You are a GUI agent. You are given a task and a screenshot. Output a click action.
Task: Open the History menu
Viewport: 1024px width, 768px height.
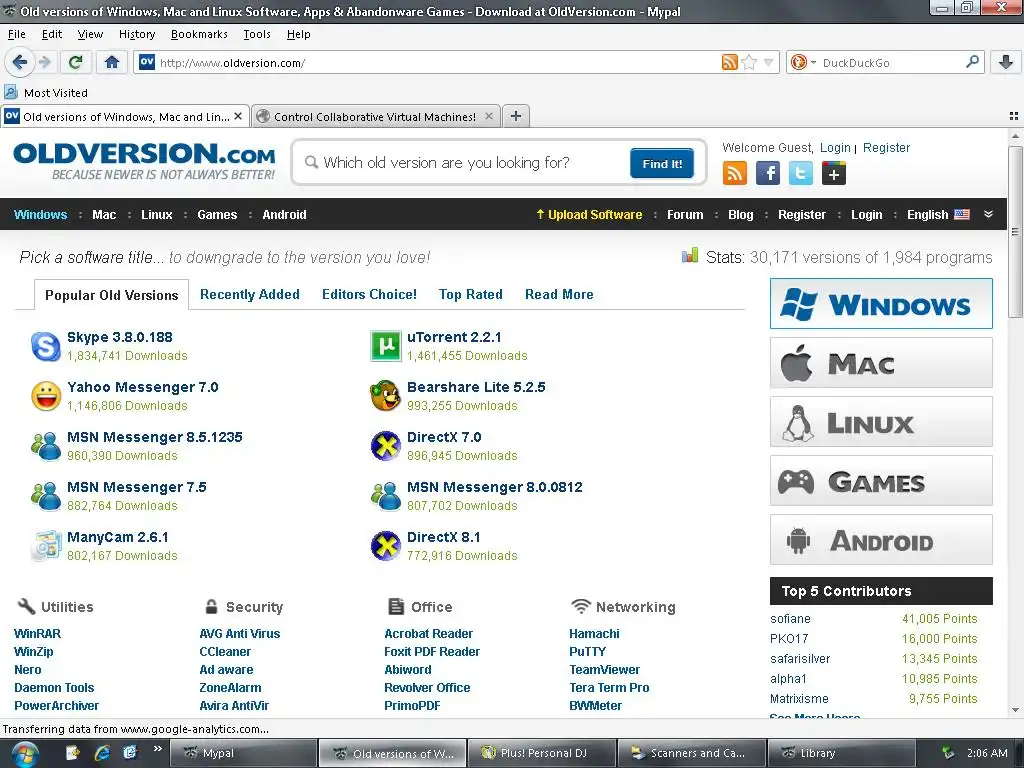click(136, 34)
